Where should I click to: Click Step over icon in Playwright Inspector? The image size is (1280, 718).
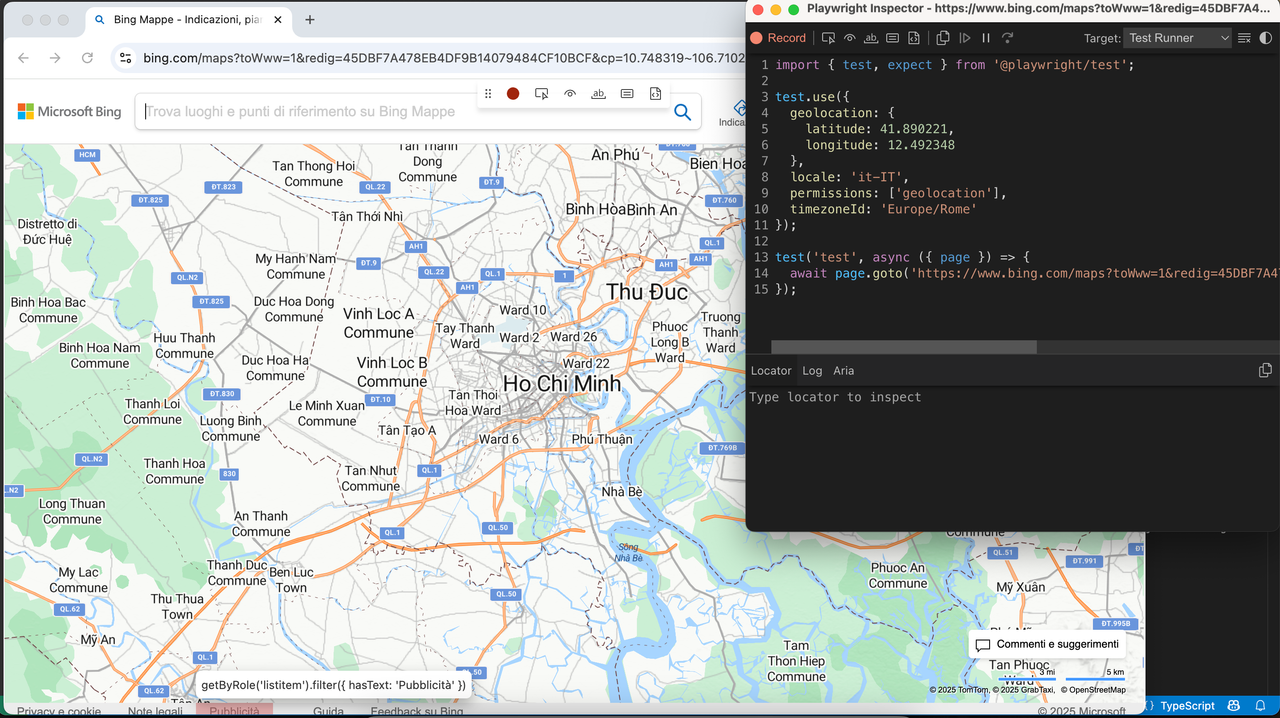(x=1008, y=38)
